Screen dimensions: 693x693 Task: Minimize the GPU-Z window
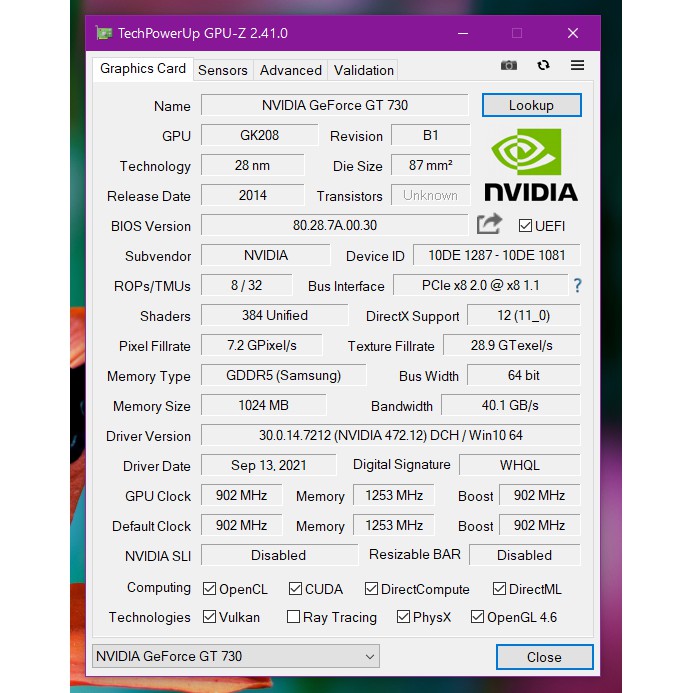(x=463, y=33)
